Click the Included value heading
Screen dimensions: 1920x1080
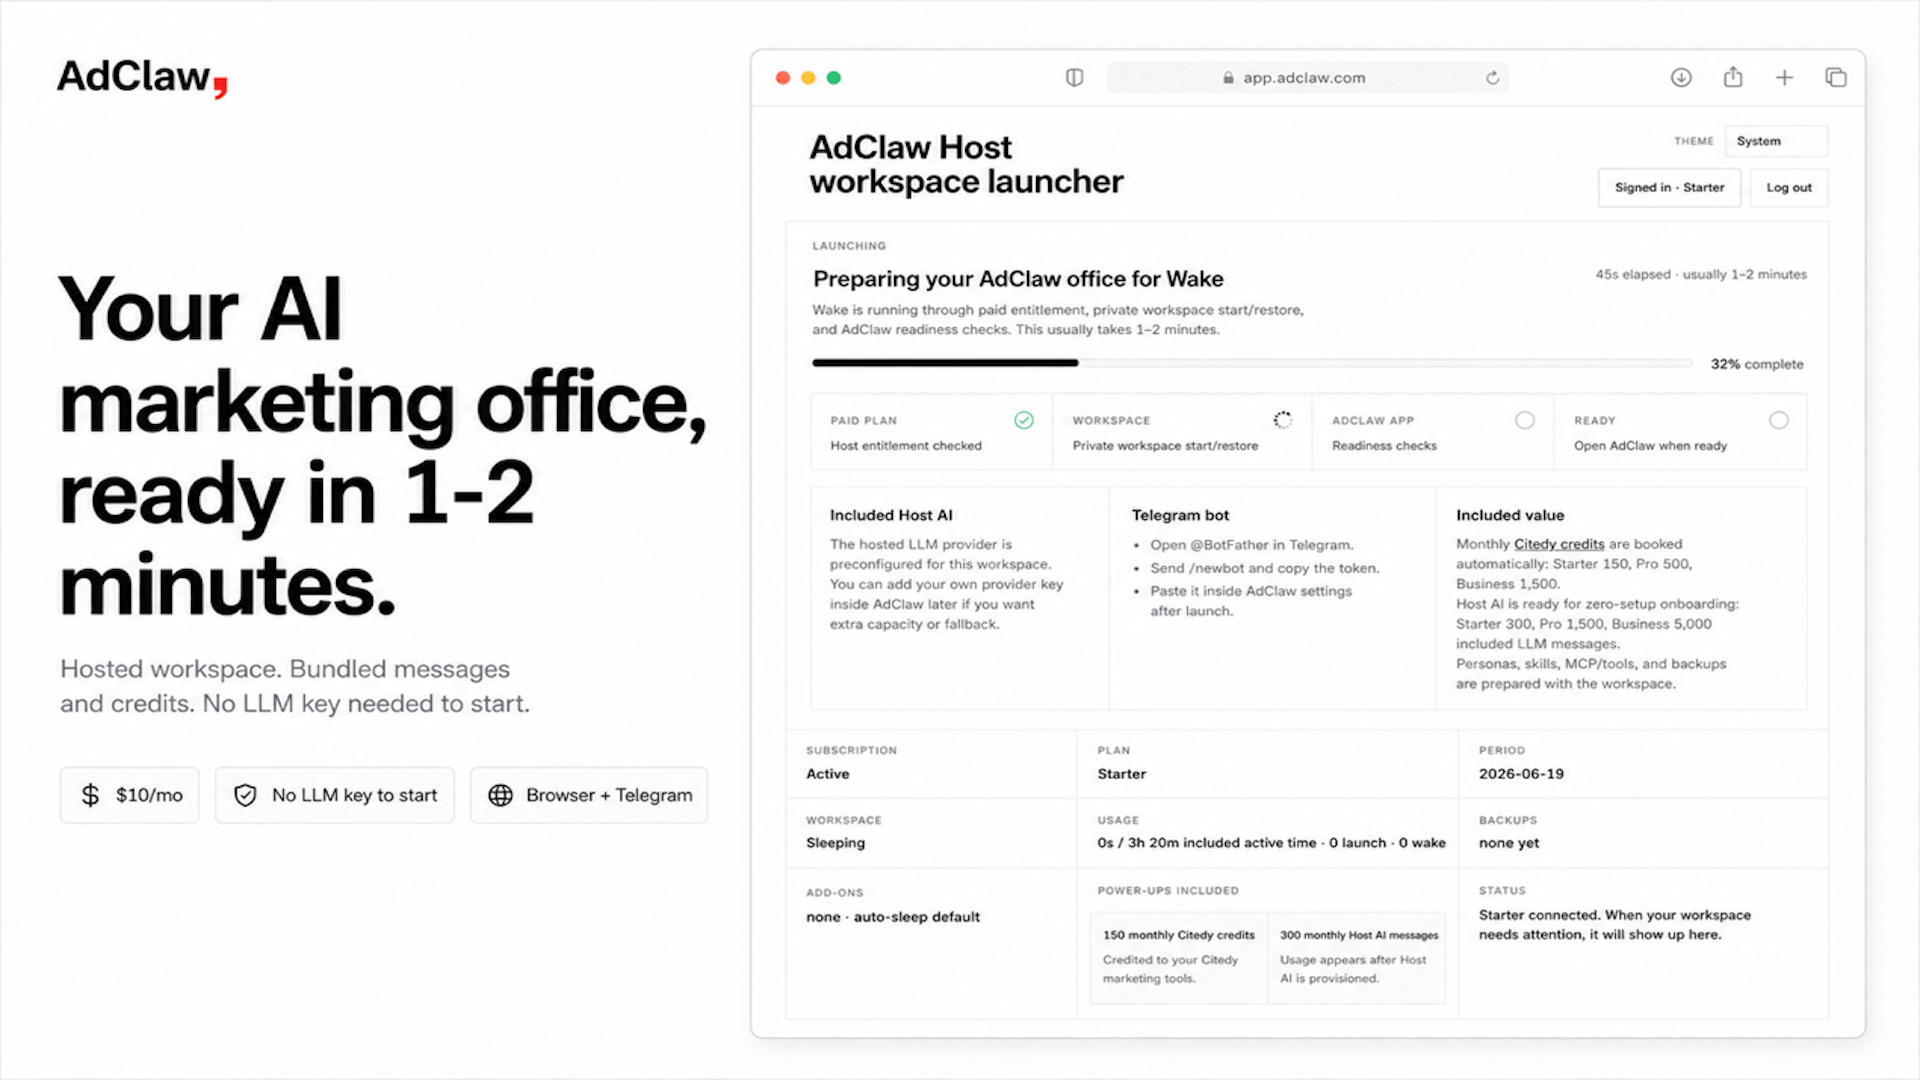[x=1510, y=515]
